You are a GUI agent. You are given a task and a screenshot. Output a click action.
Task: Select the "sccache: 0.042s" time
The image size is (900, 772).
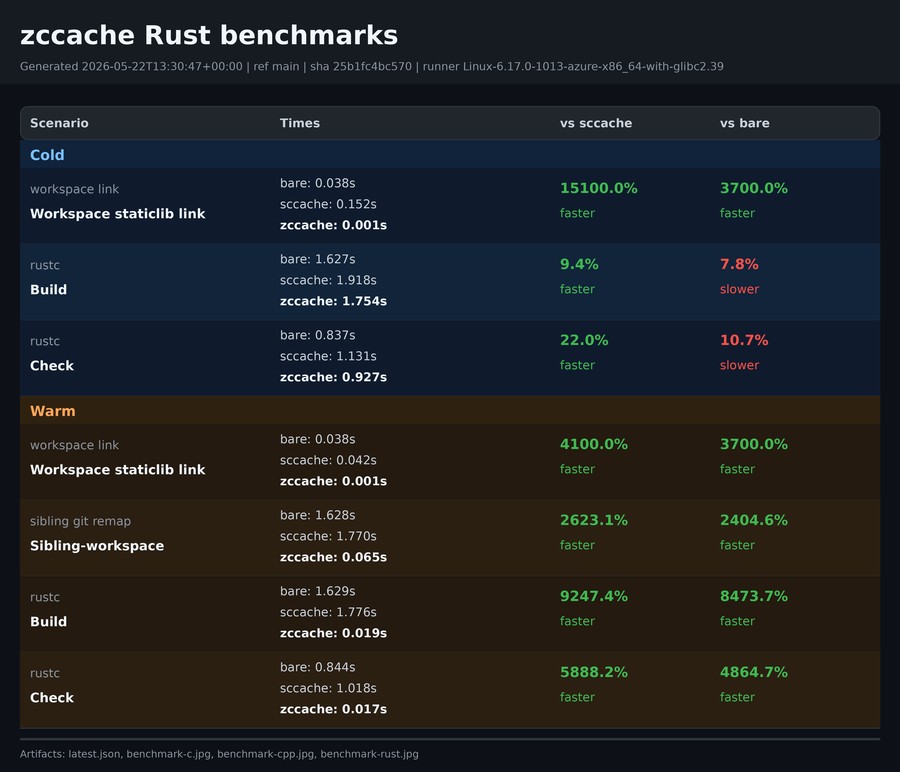(328, 460)
